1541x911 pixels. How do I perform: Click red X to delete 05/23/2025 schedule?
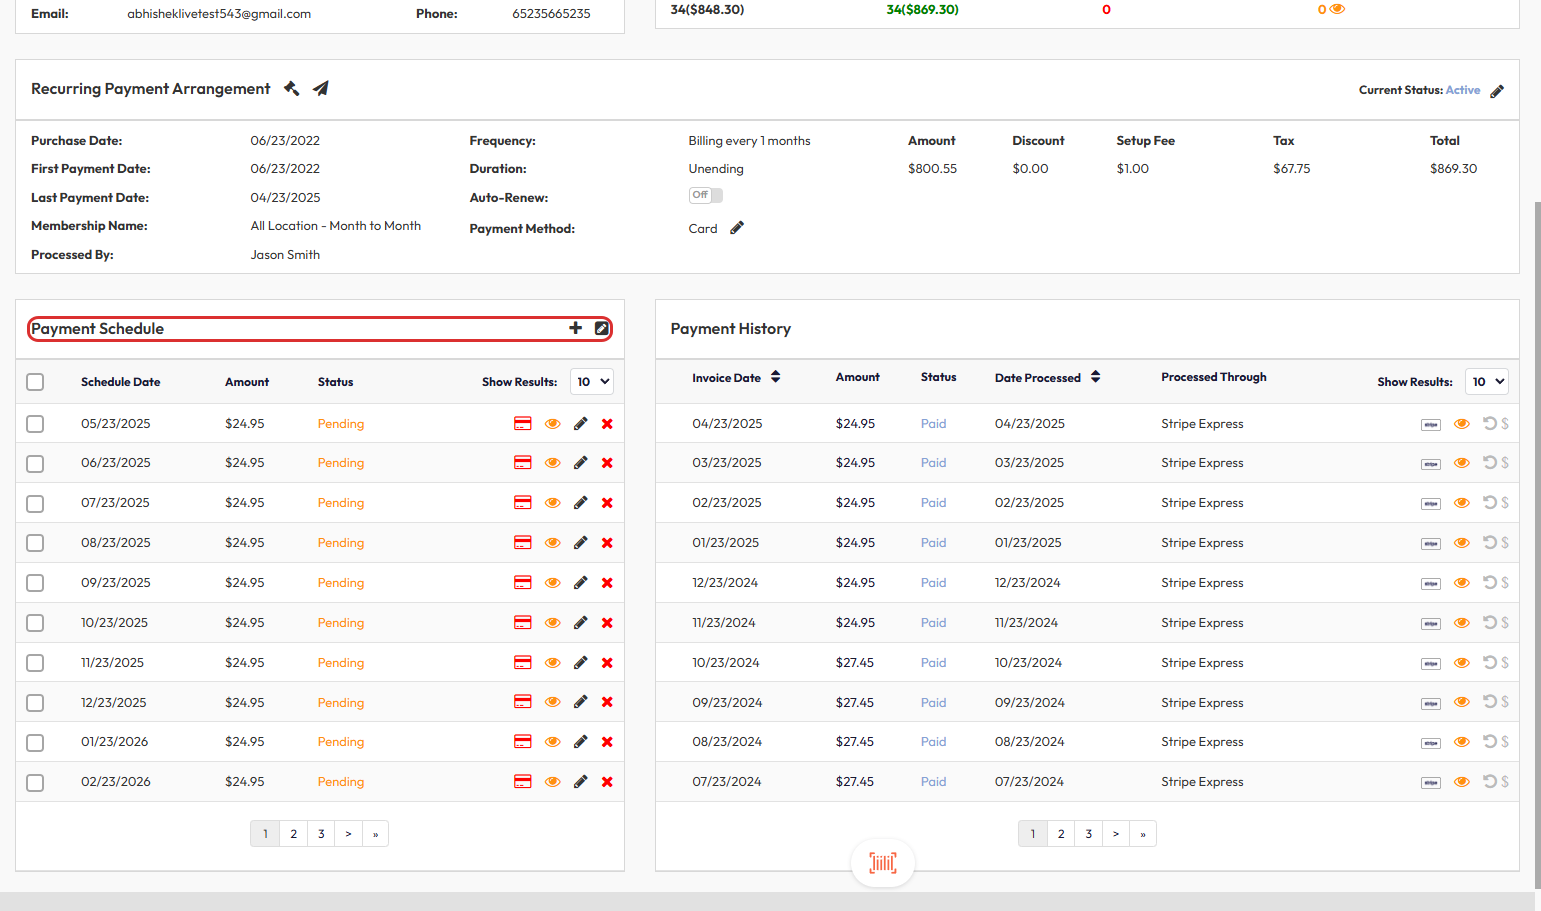tap(607, 424)
